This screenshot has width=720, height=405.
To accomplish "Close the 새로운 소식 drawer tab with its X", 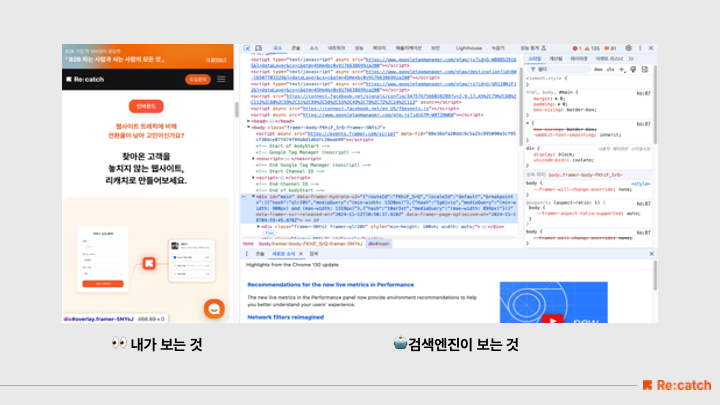I will tap(301, 254).
